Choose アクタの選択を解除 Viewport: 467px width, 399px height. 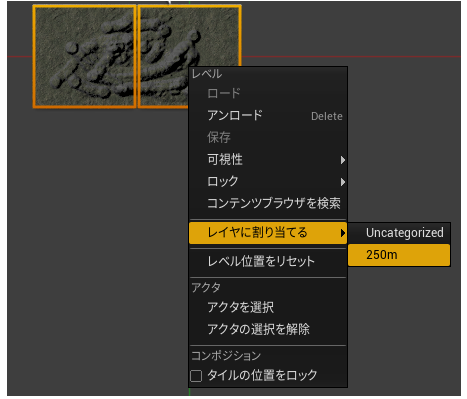tap(268, 329)
